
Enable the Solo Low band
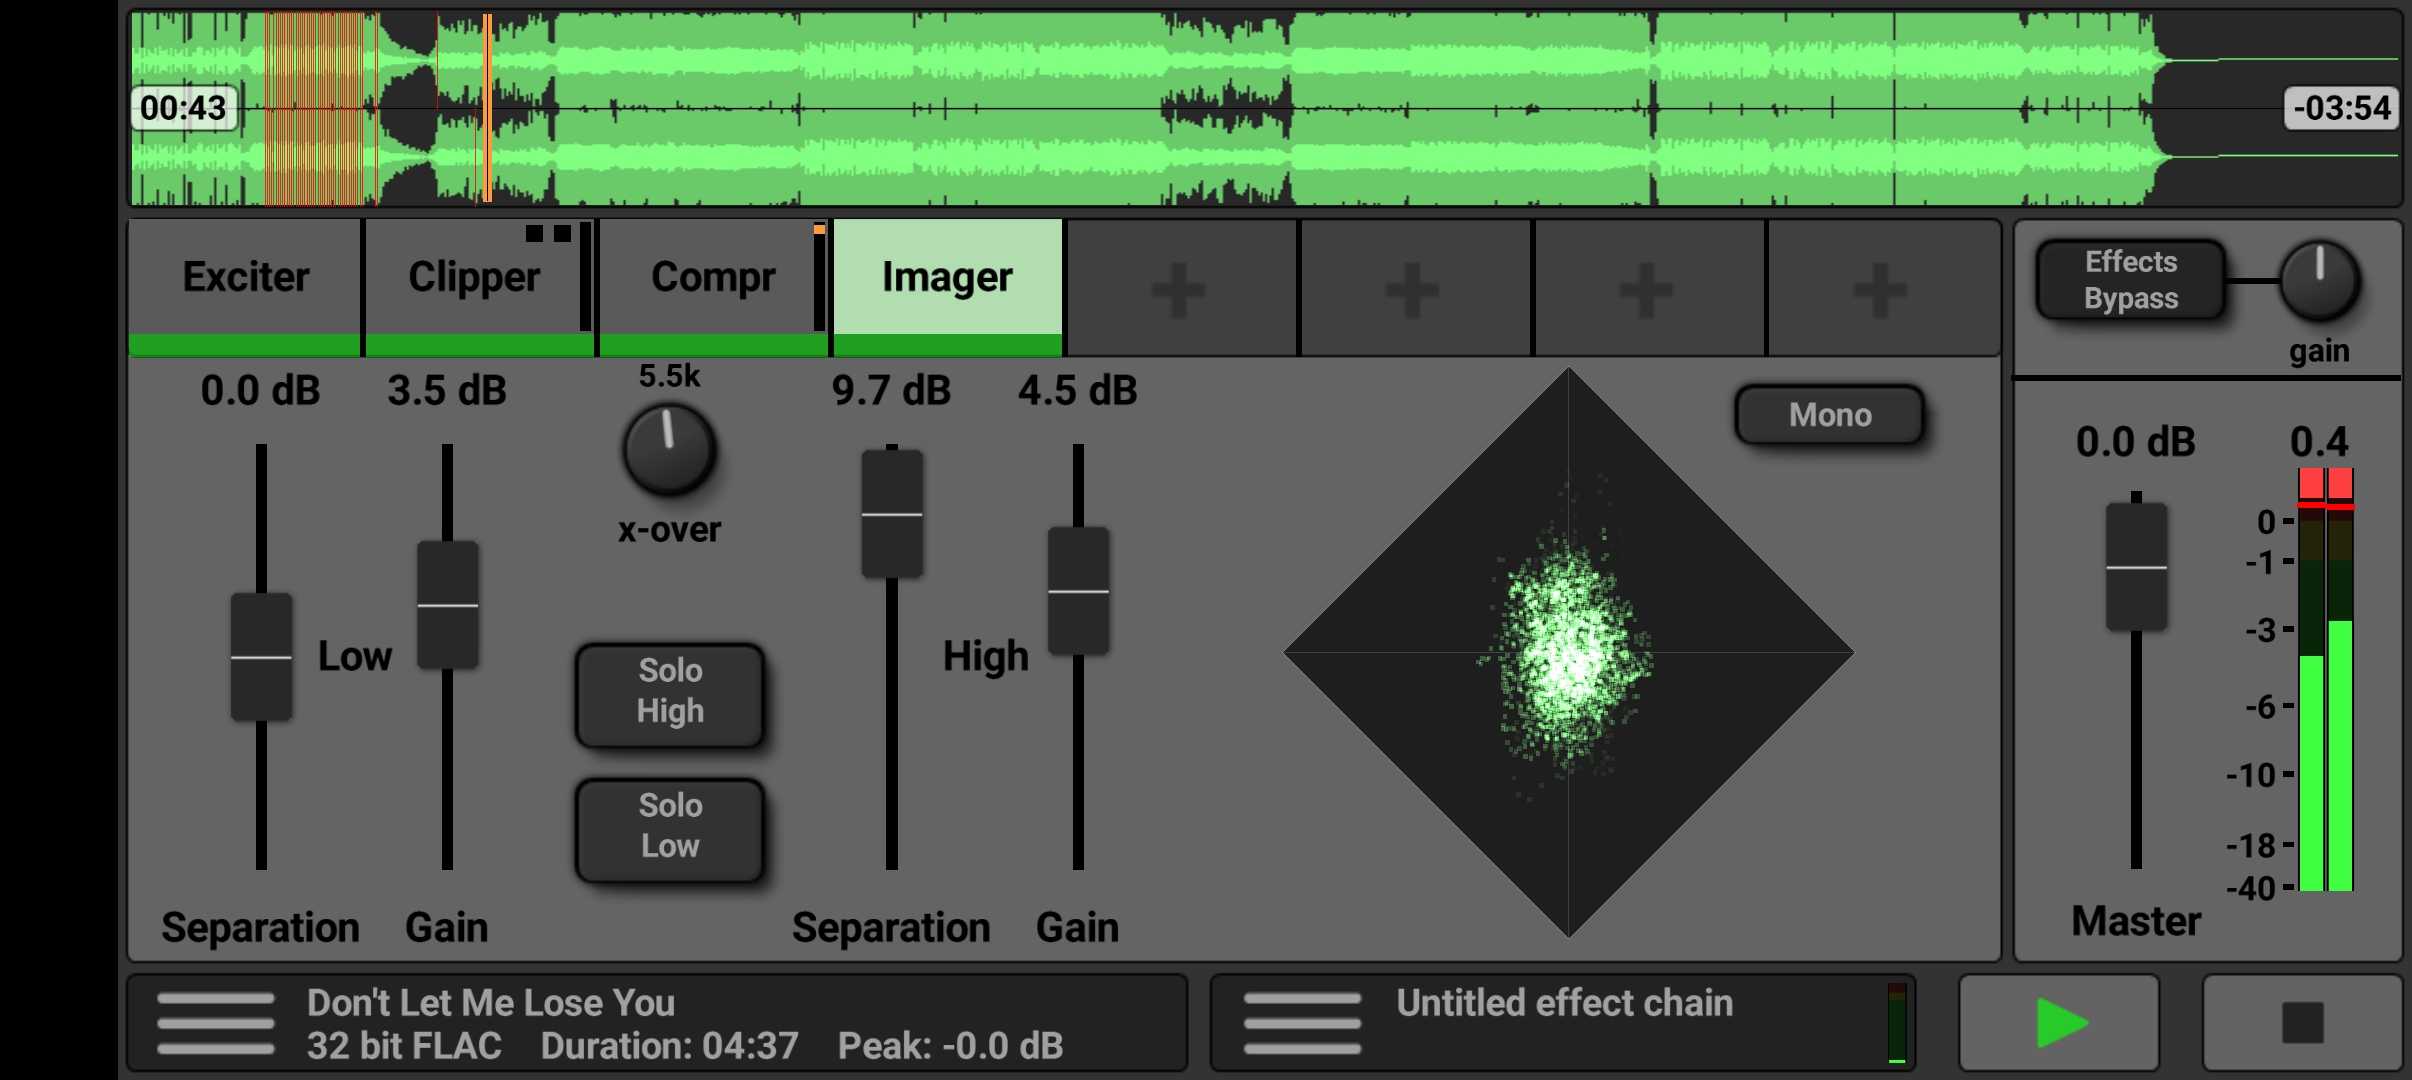670,827
